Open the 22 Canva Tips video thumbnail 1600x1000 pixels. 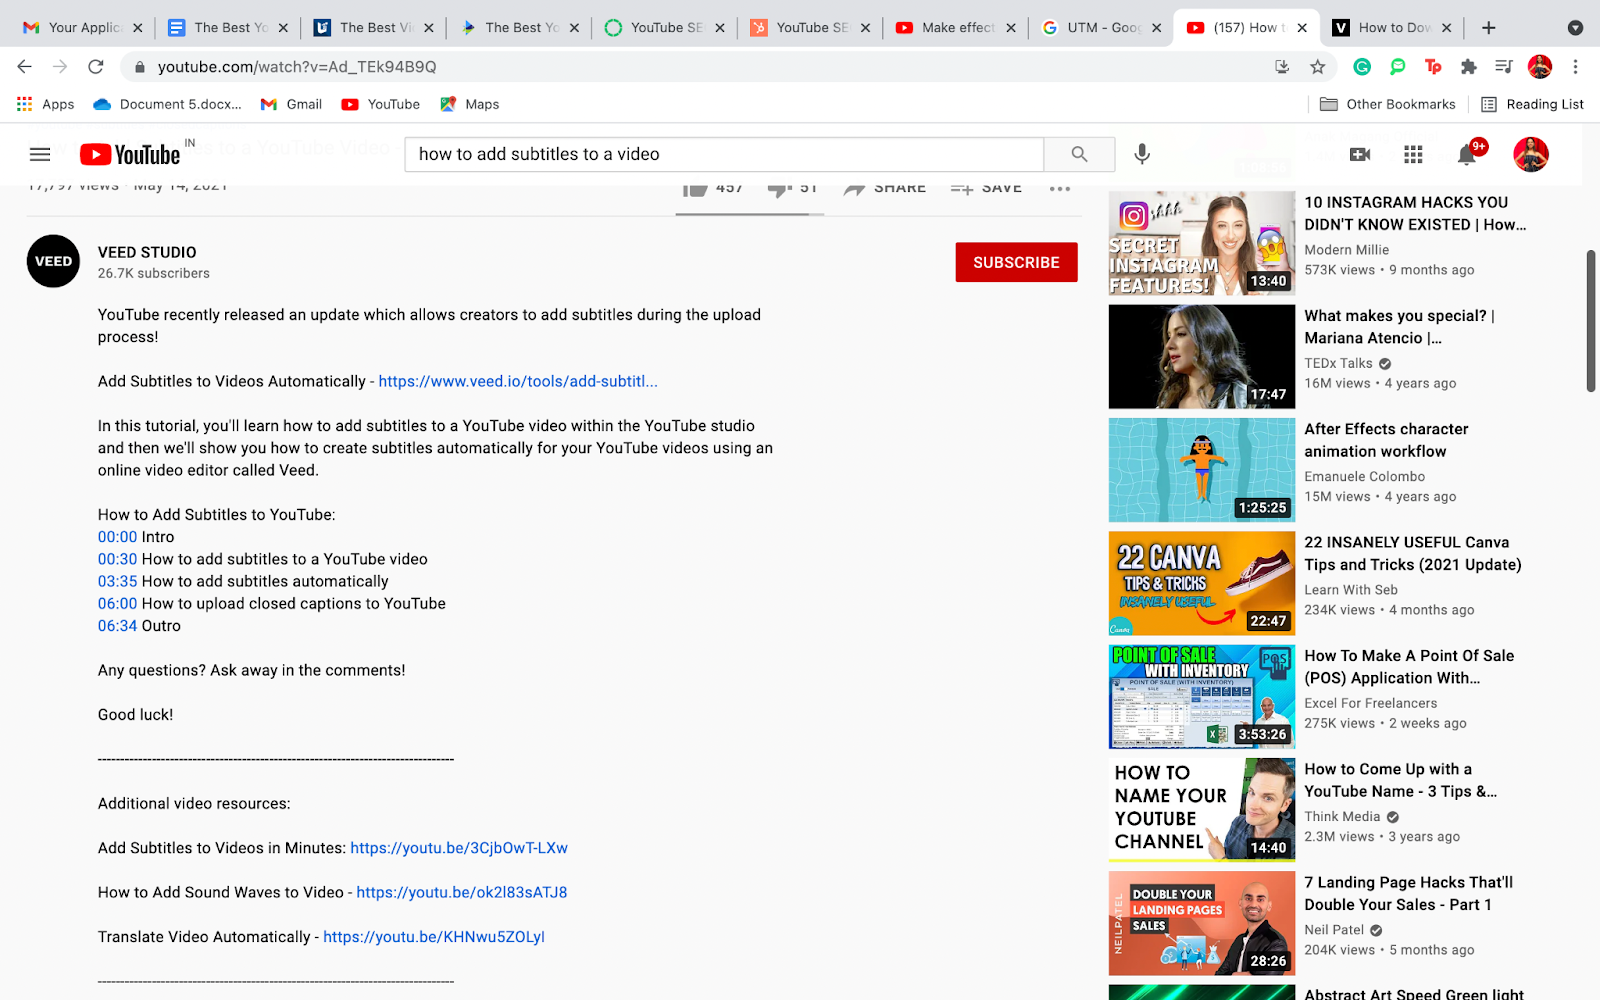(1201, 583)
